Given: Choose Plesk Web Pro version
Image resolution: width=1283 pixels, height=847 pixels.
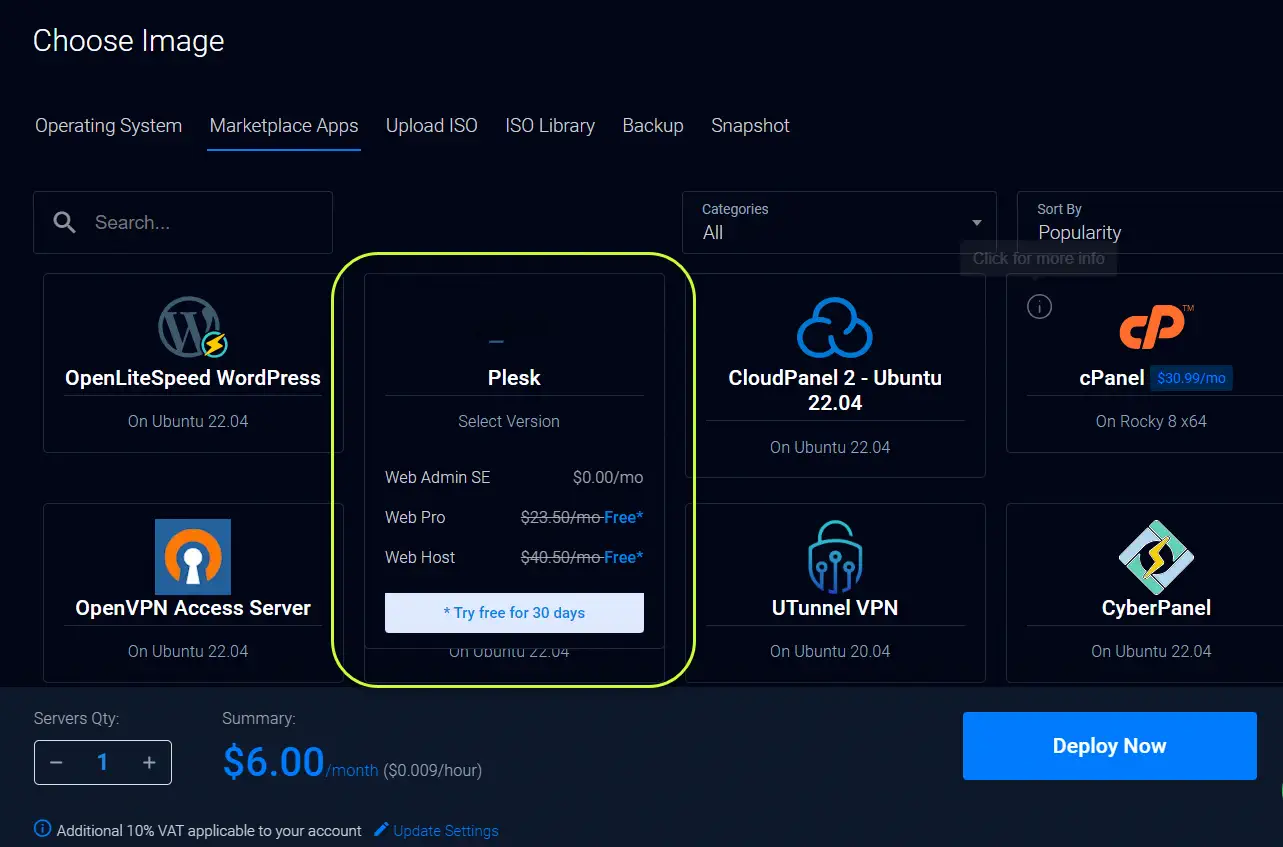Looking at the screenshot, I should 514,518.
